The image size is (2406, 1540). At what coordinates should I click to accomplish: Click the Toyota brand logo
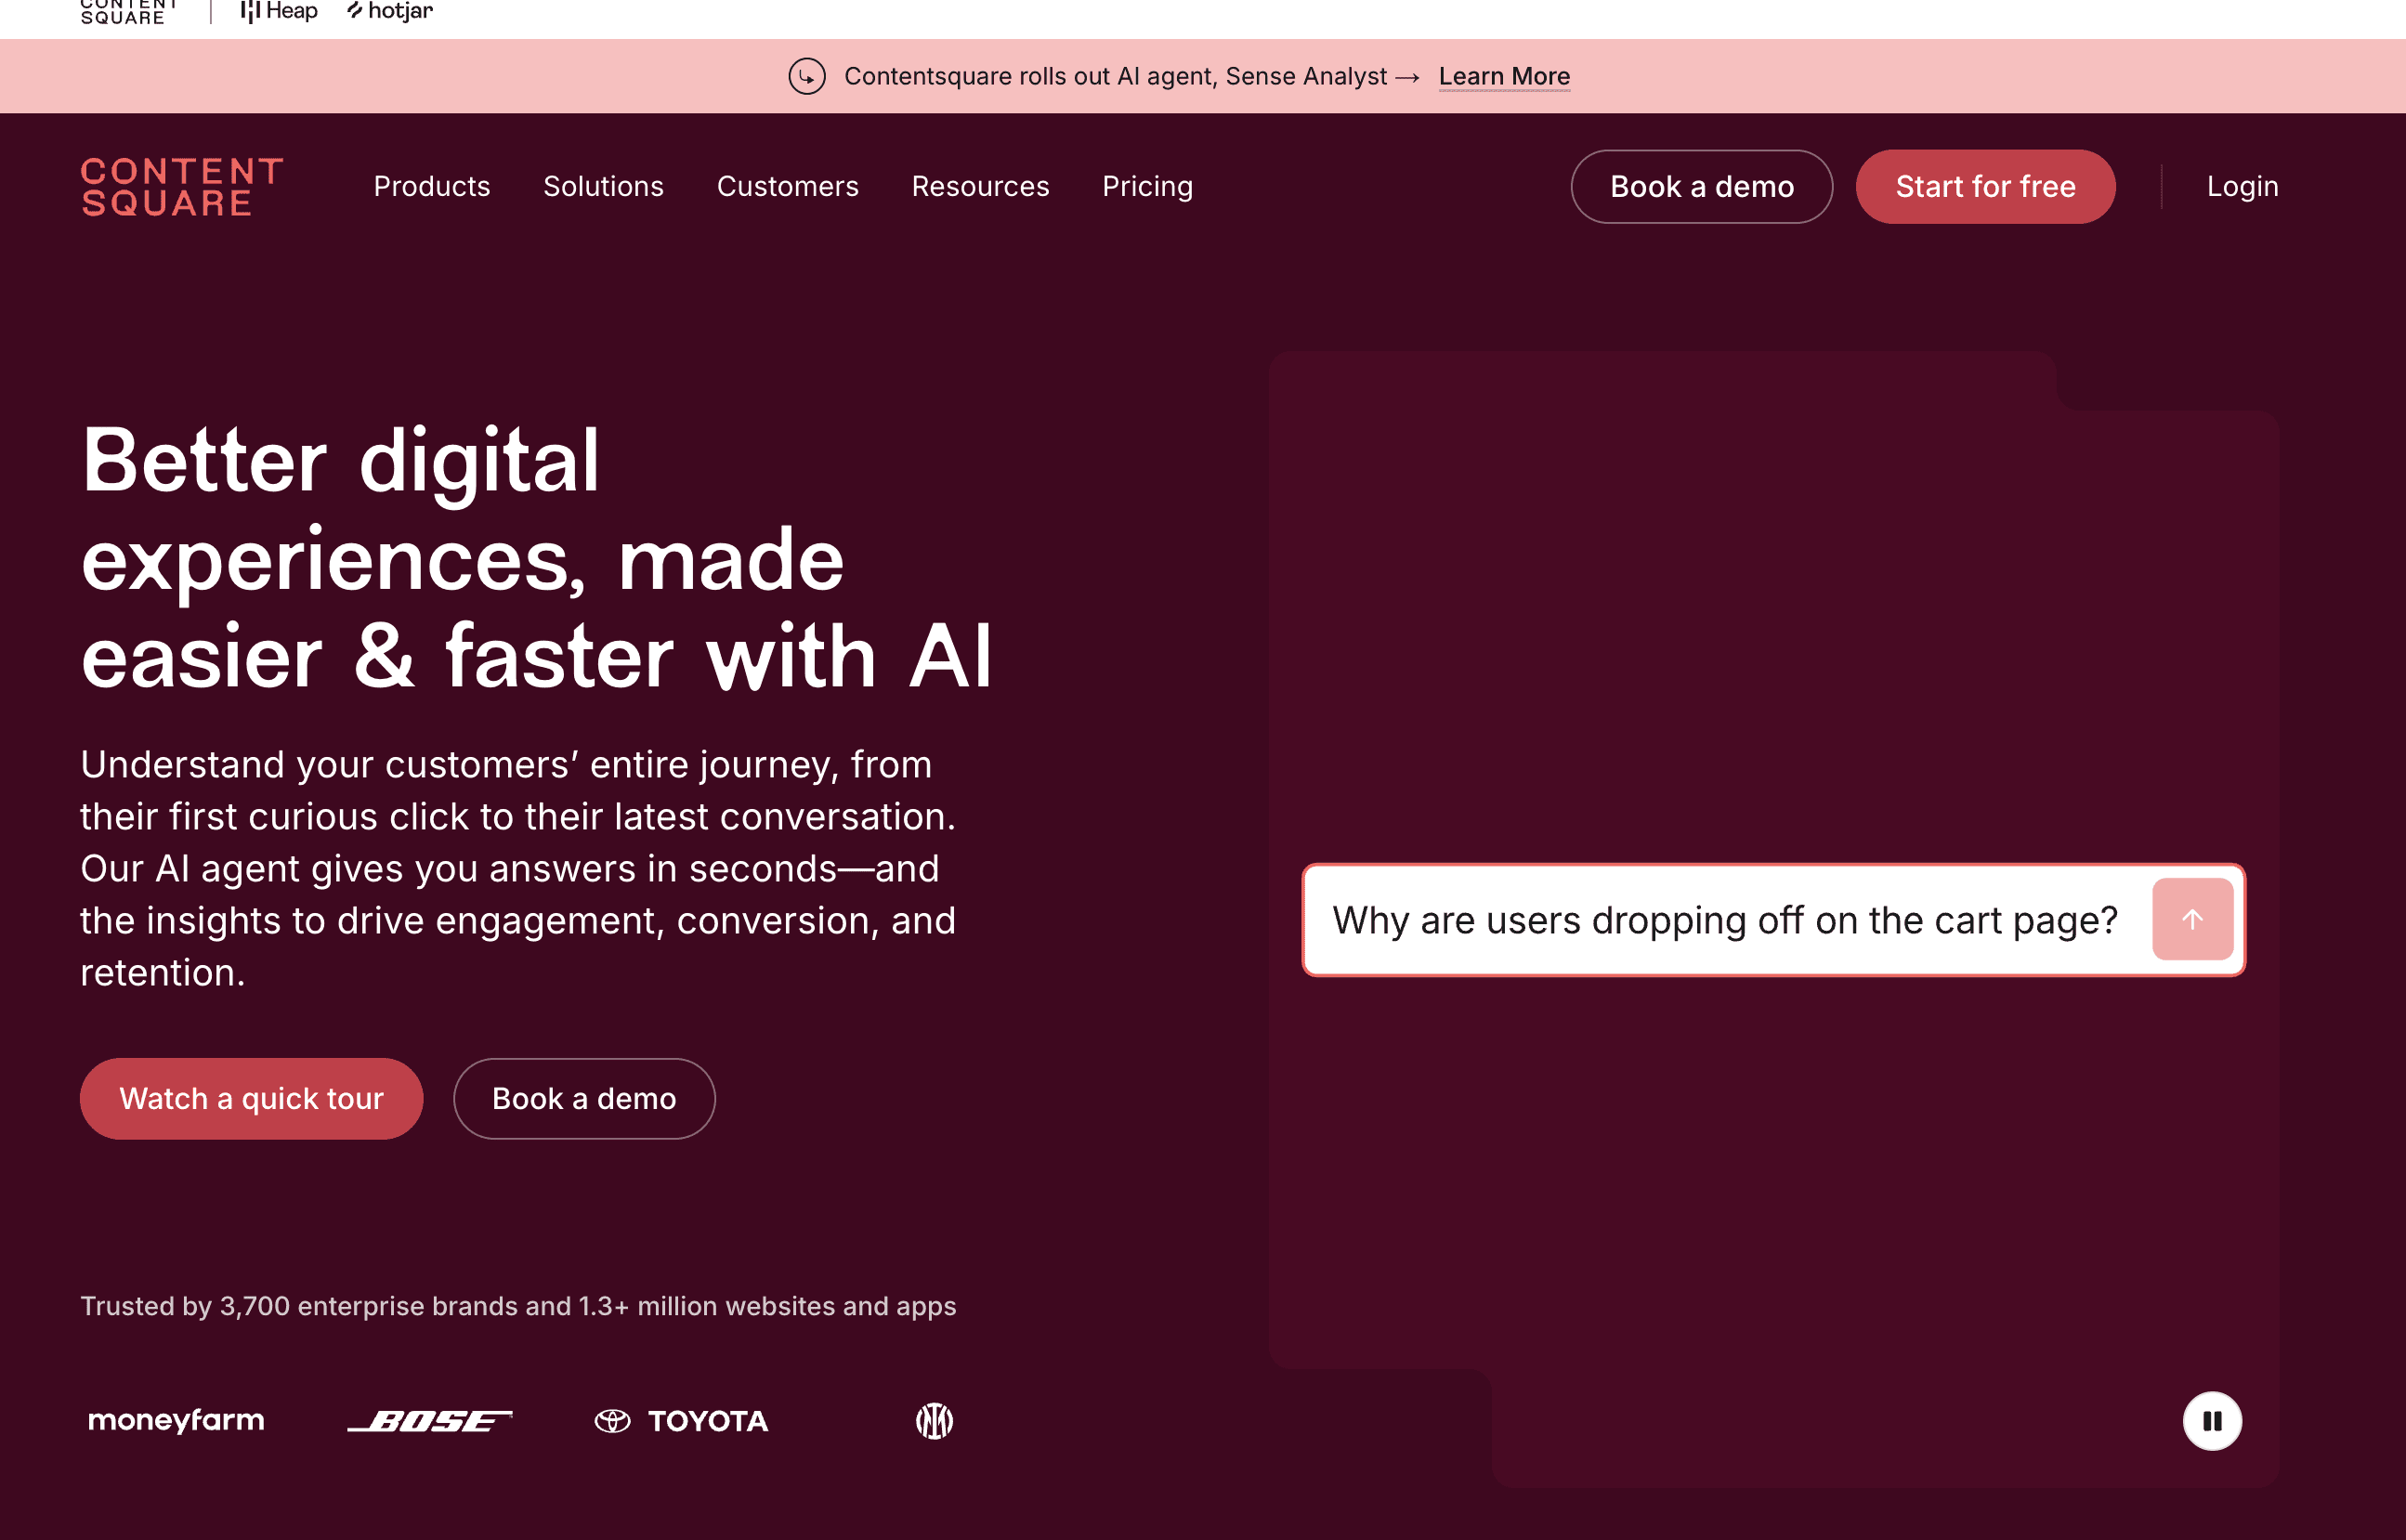tap(682, 1421)
